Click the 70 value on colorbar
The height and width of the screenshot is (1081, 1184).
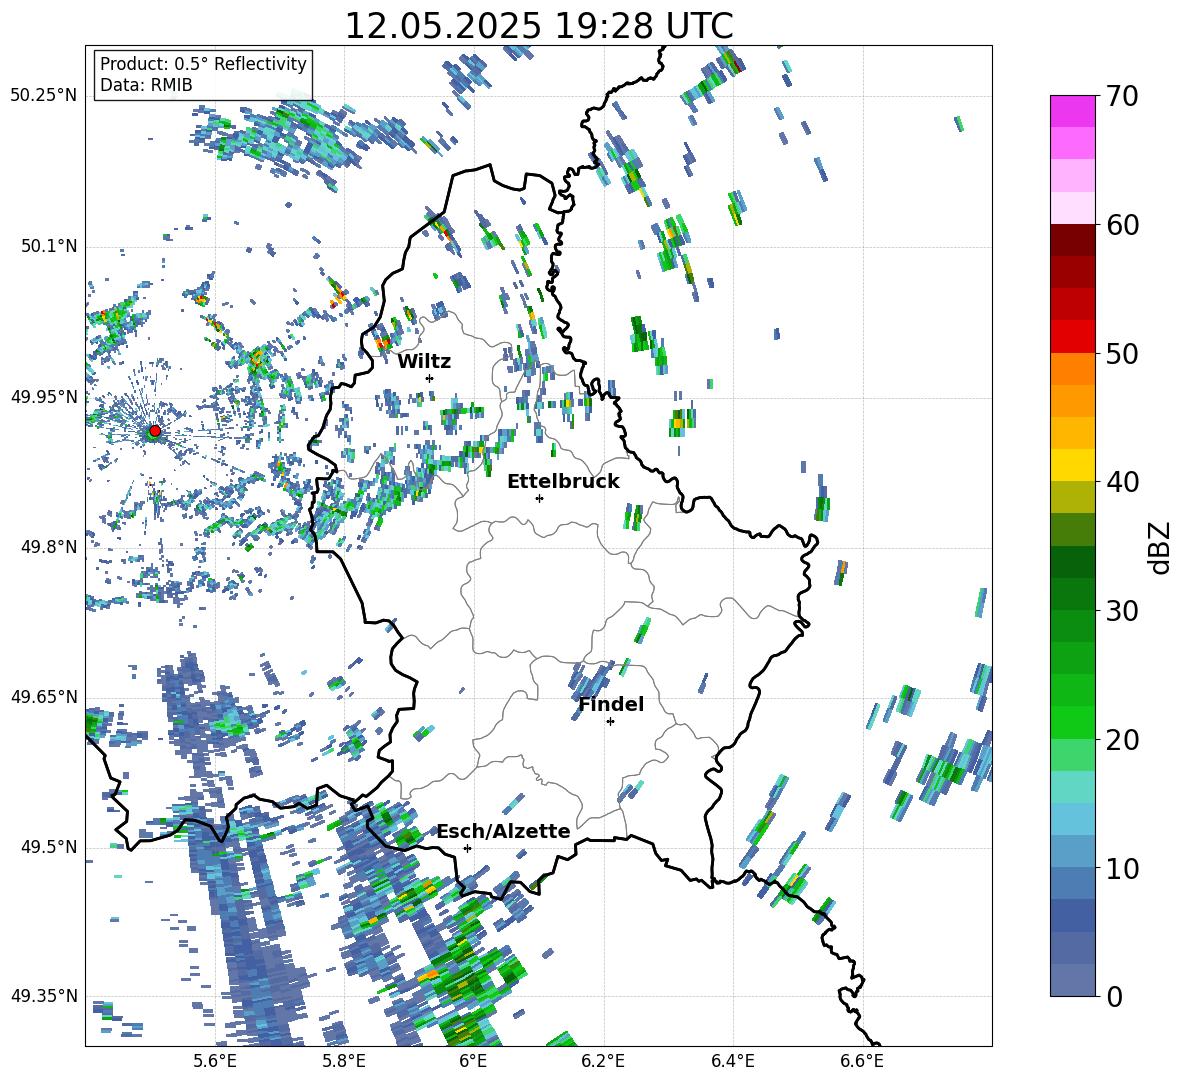click(x=1122, y=96)
